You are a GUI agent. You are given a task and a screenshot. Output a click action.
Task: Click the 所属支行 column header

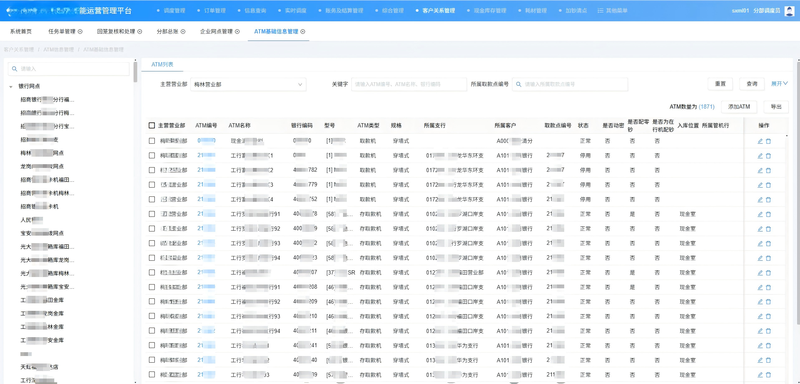pos(434,125)
